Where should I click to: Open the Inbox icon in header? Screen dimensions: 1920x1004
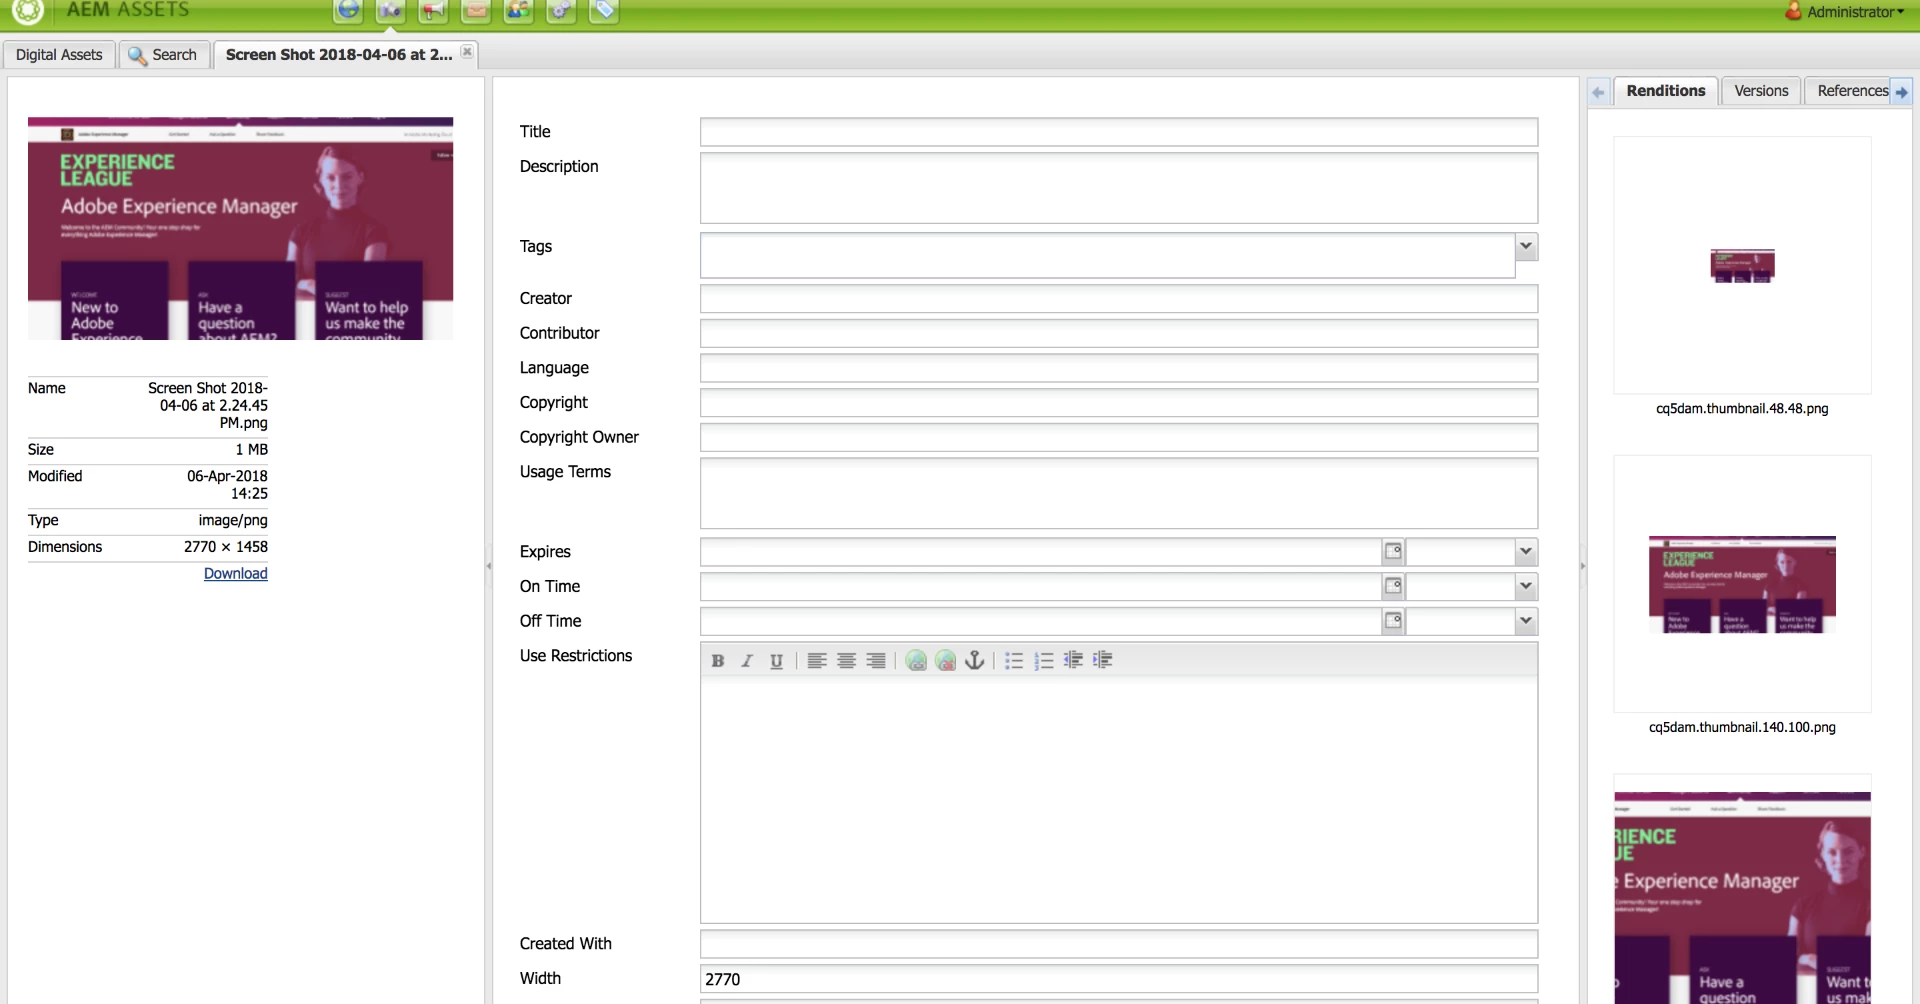tap(476, 10)
